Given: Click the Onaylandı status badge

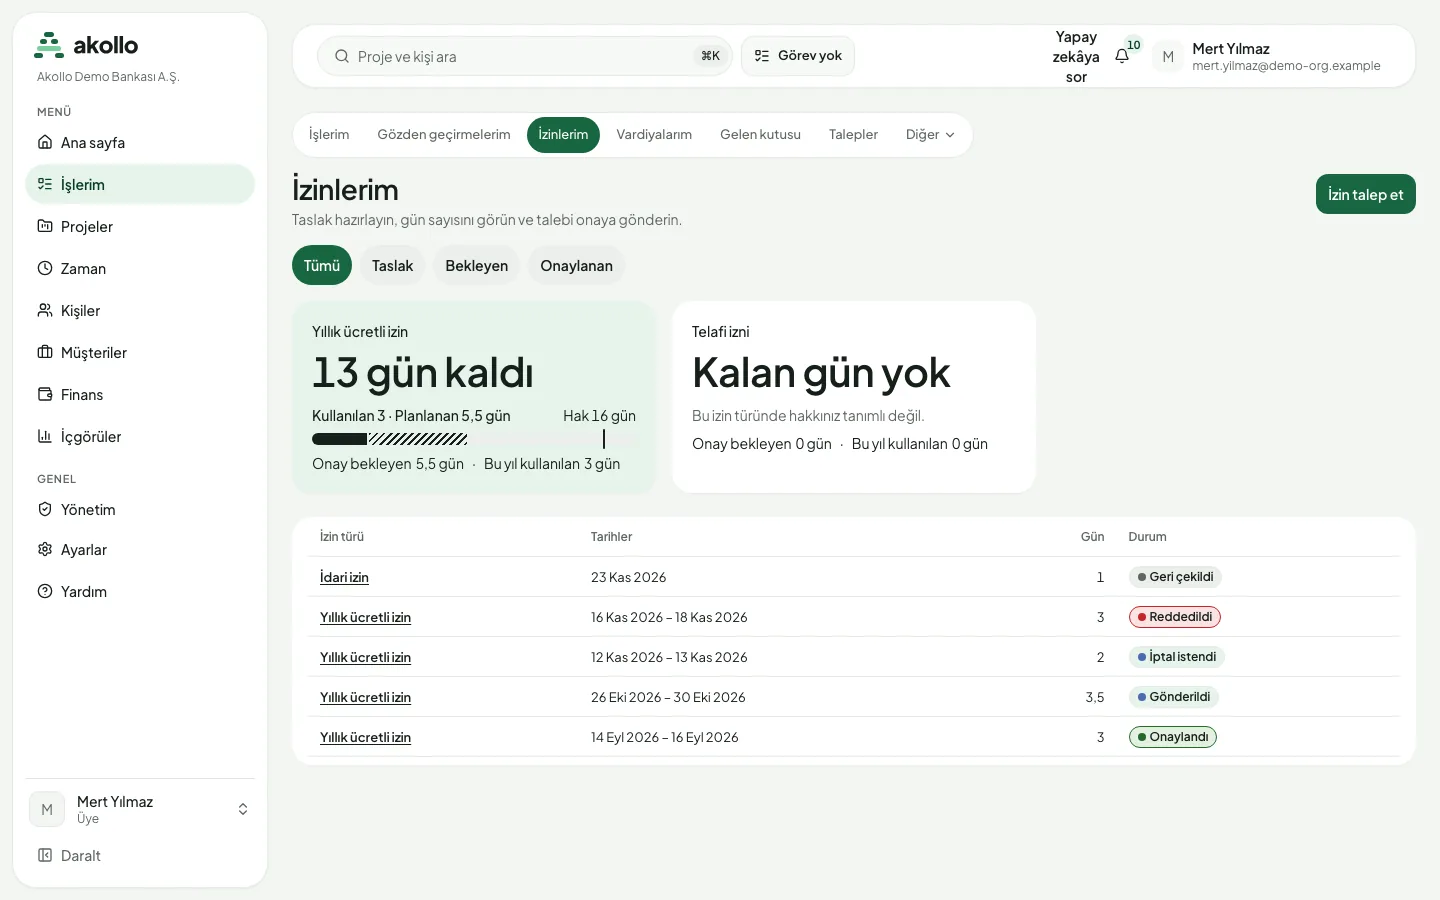Looking at the screenshot, I should click(1173, 737).
